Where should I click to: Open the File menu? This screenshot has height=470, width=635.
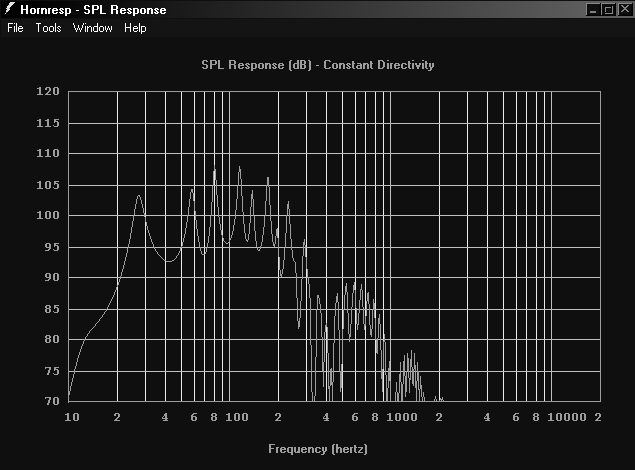click(x=15, y=28)
